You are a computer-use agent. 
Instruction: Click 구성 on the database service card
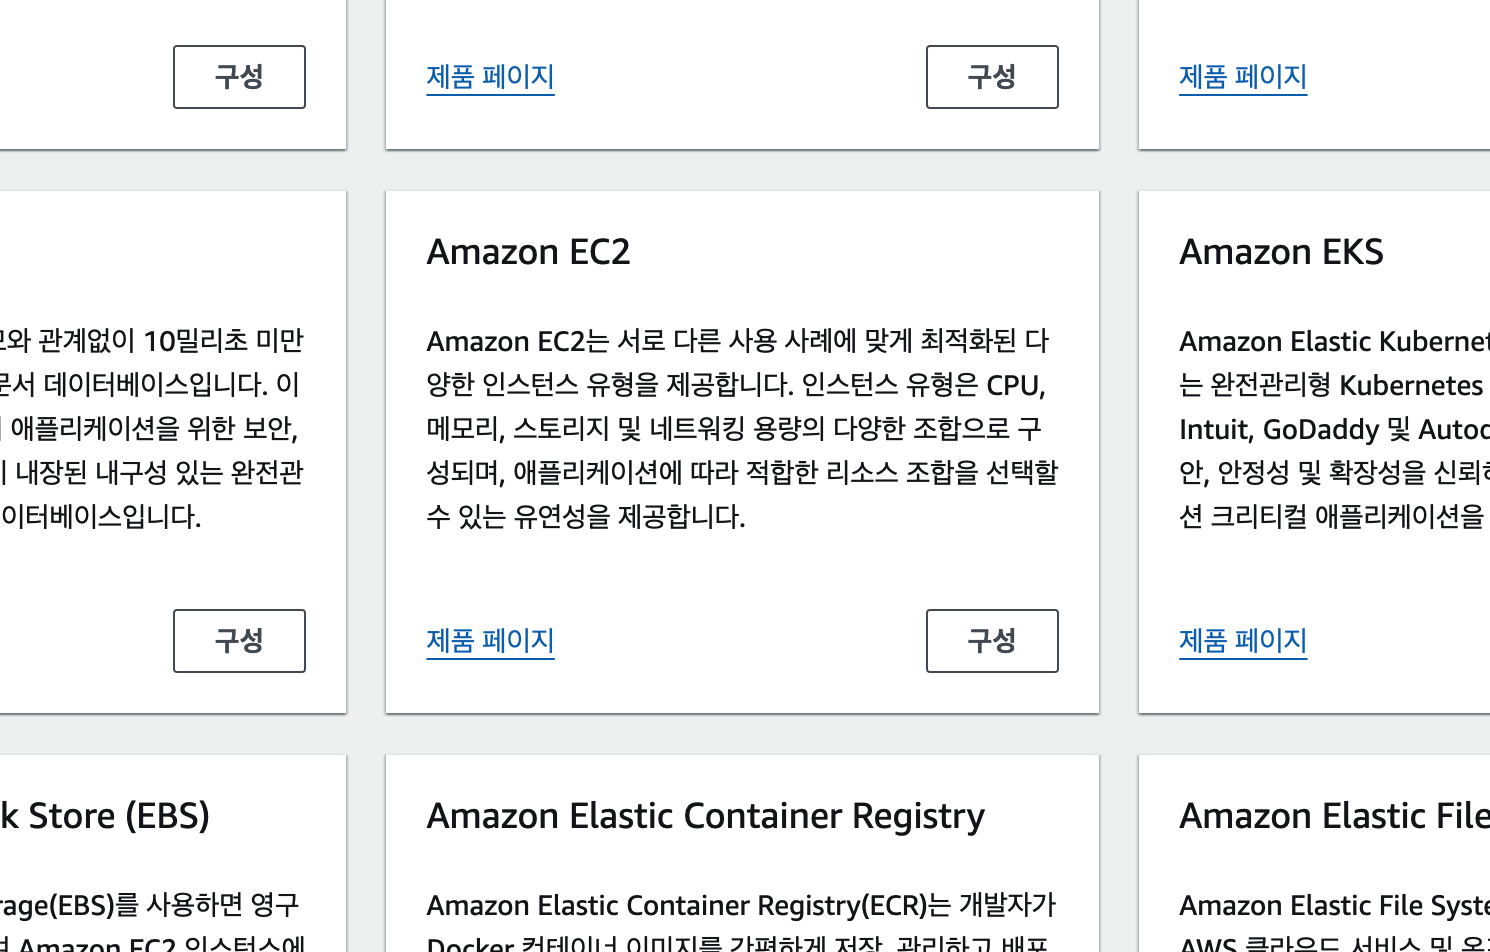coord(239,640)
